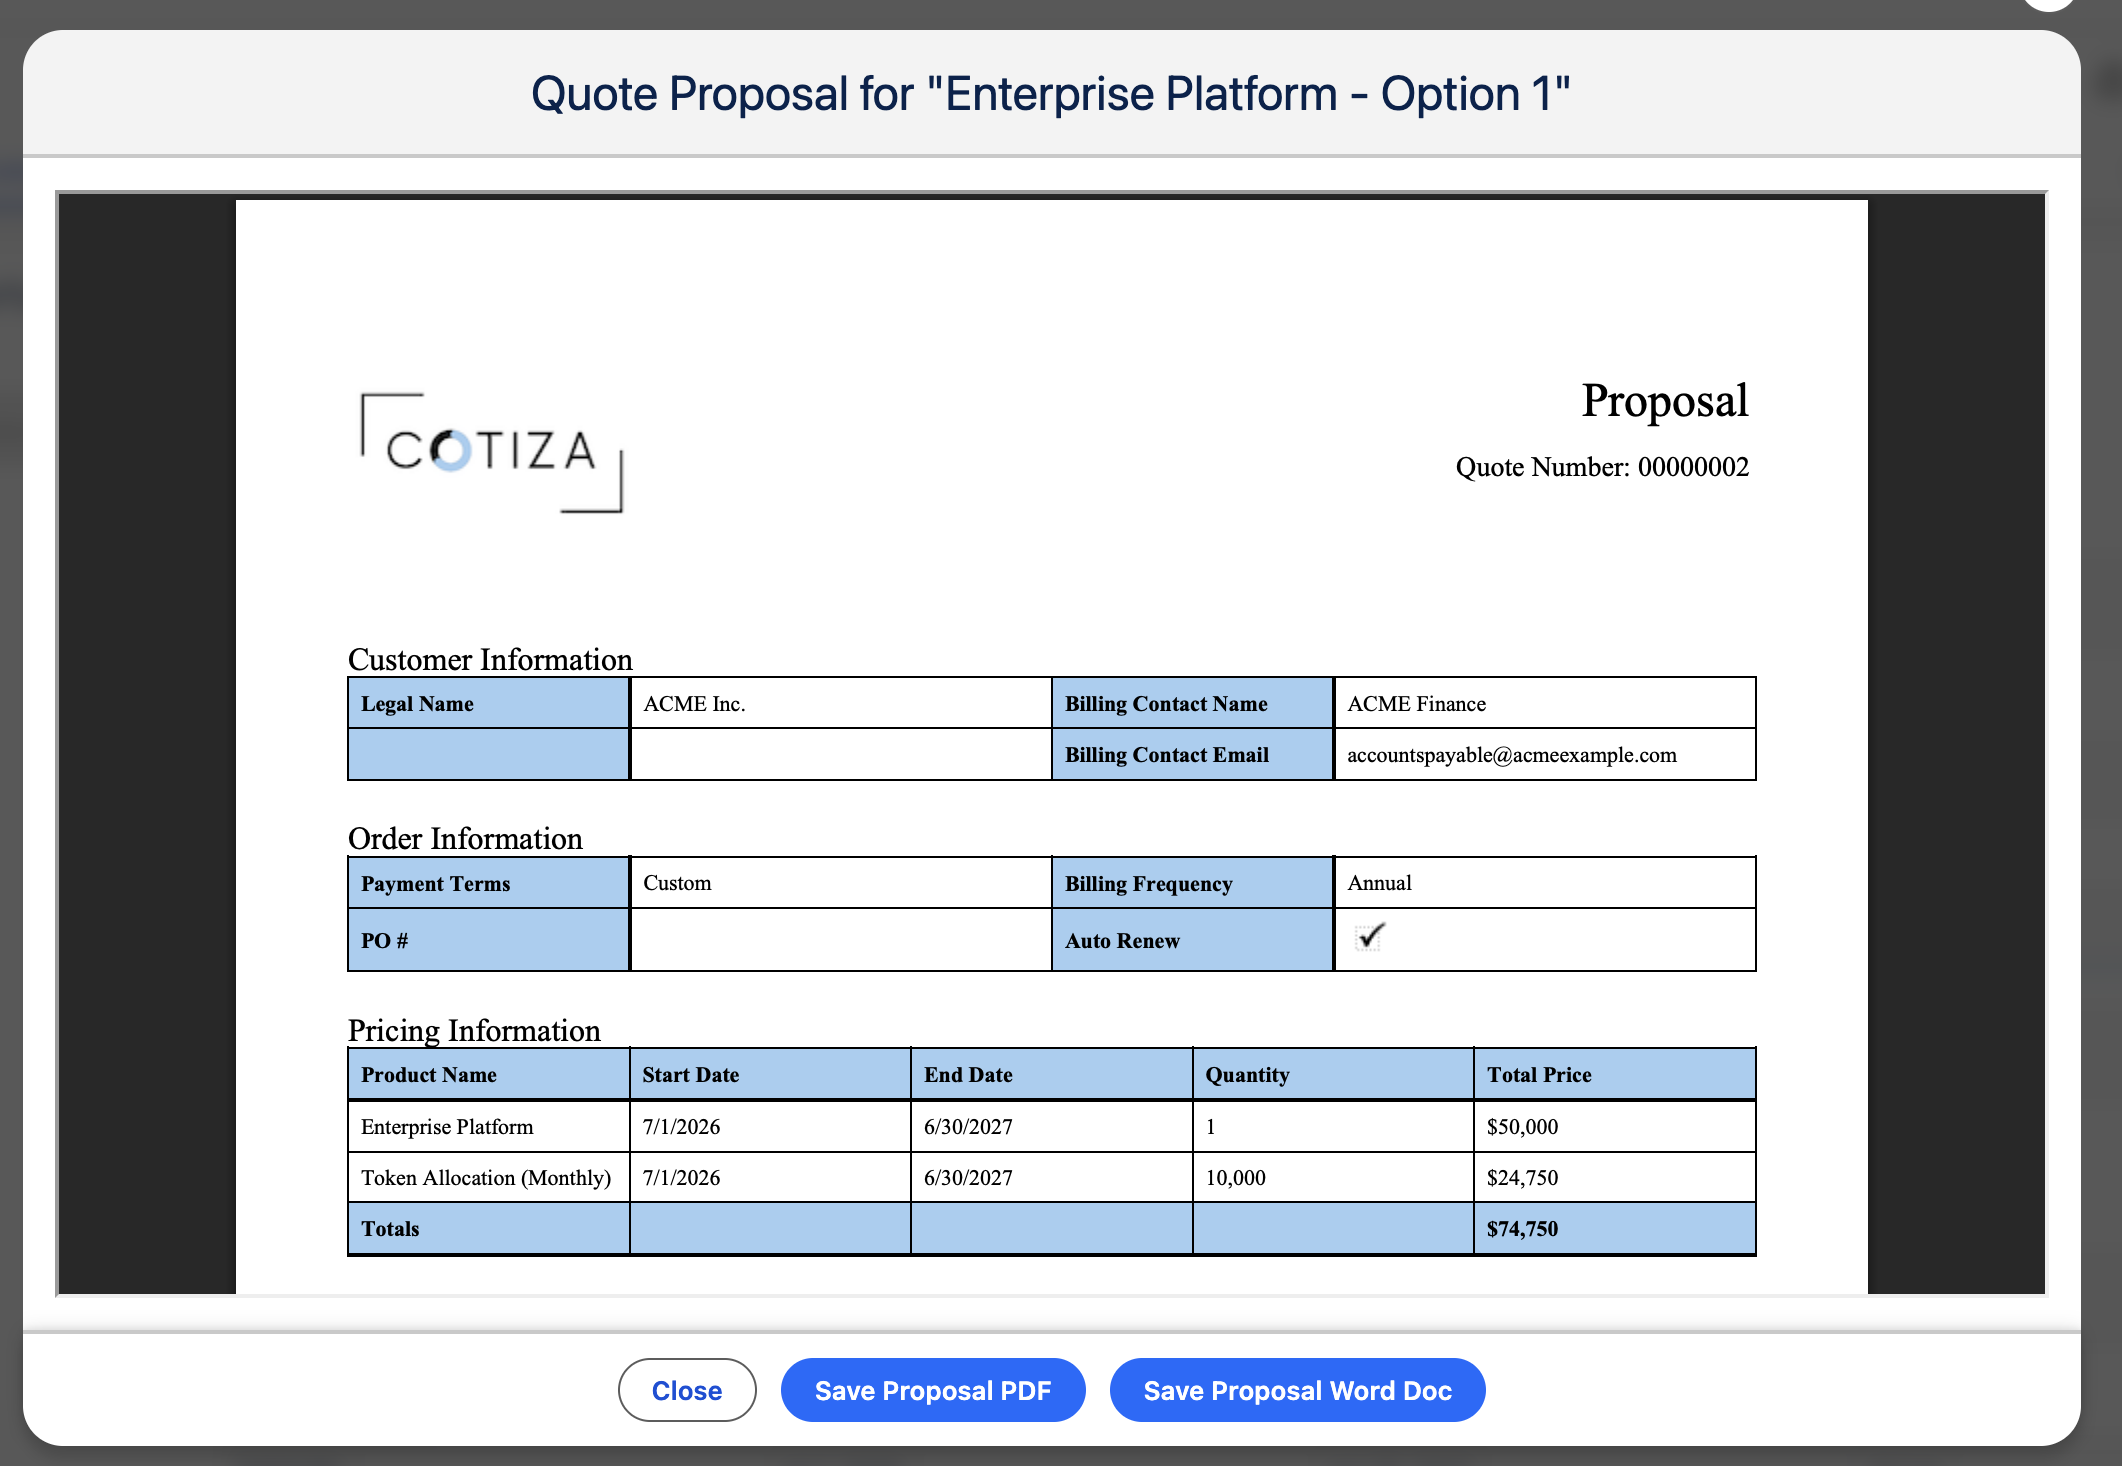Click the Billing Contact Email label
The height and width of the screenshot is (1466, 2122).
(1167, 755)
